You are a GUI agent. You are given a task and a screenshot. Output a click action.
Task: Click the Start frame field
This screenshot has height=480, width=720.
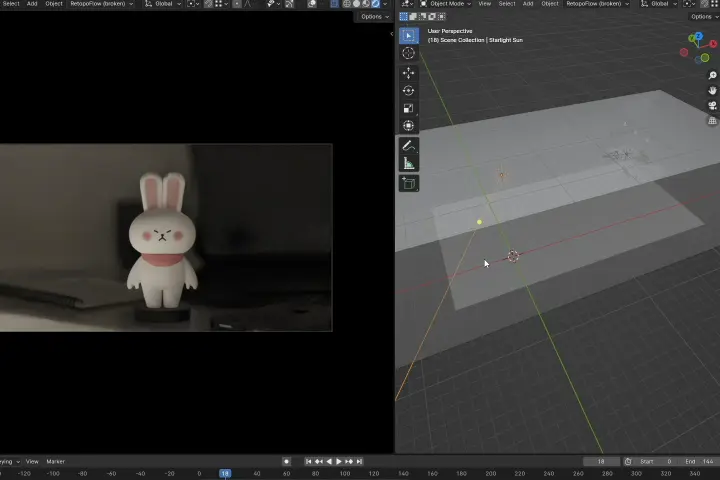pos(657,461)
